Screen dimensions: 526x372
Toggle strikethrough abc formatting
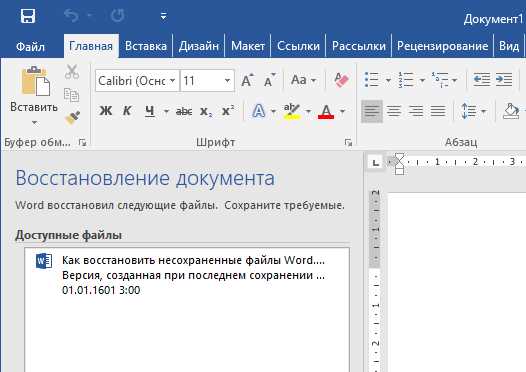point(184,111)
